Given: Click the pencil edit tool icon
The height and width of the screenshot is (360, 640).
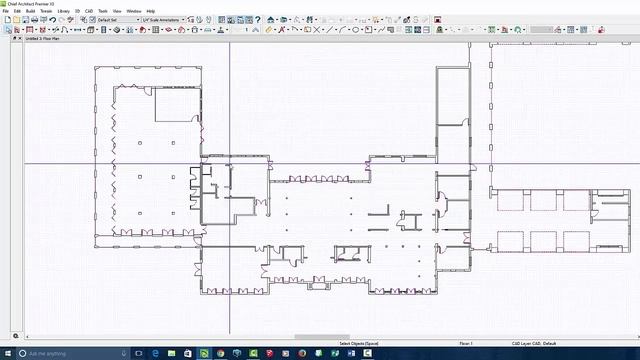Looking at the screenshot, I should (x=269, y=30).
